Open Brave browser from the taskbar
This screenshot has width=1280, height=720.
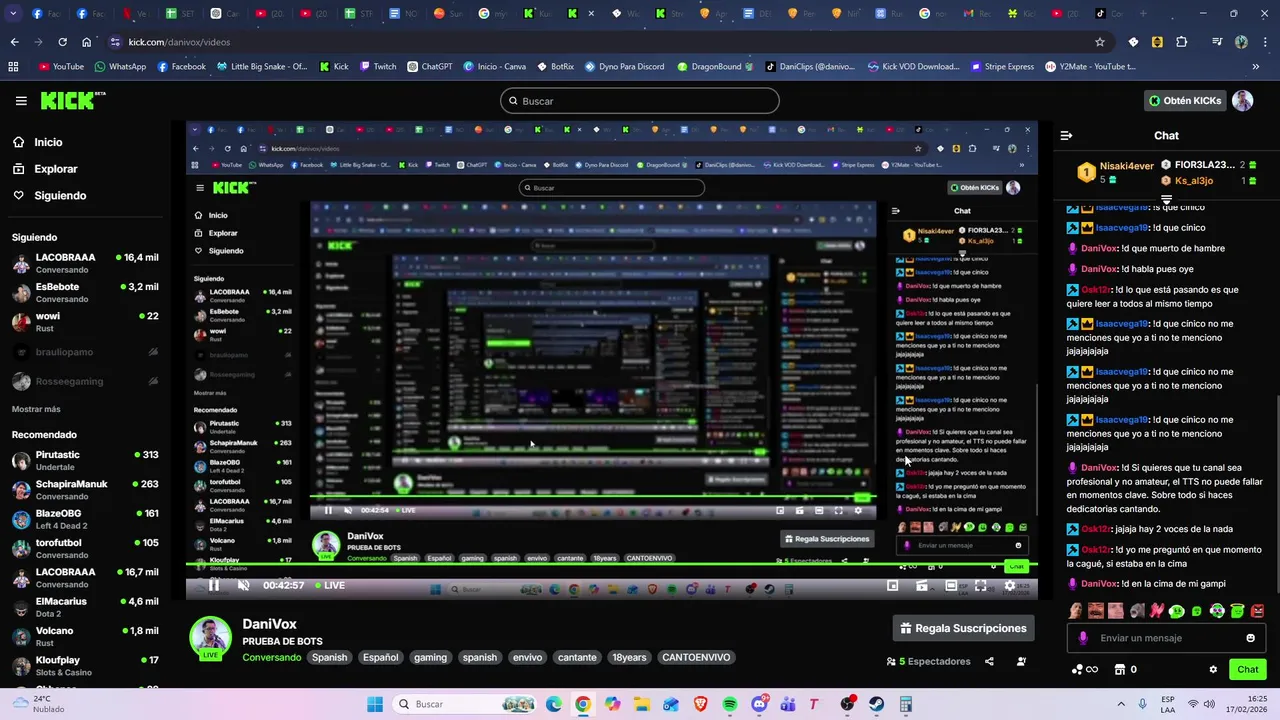click(x=700, y=704)
